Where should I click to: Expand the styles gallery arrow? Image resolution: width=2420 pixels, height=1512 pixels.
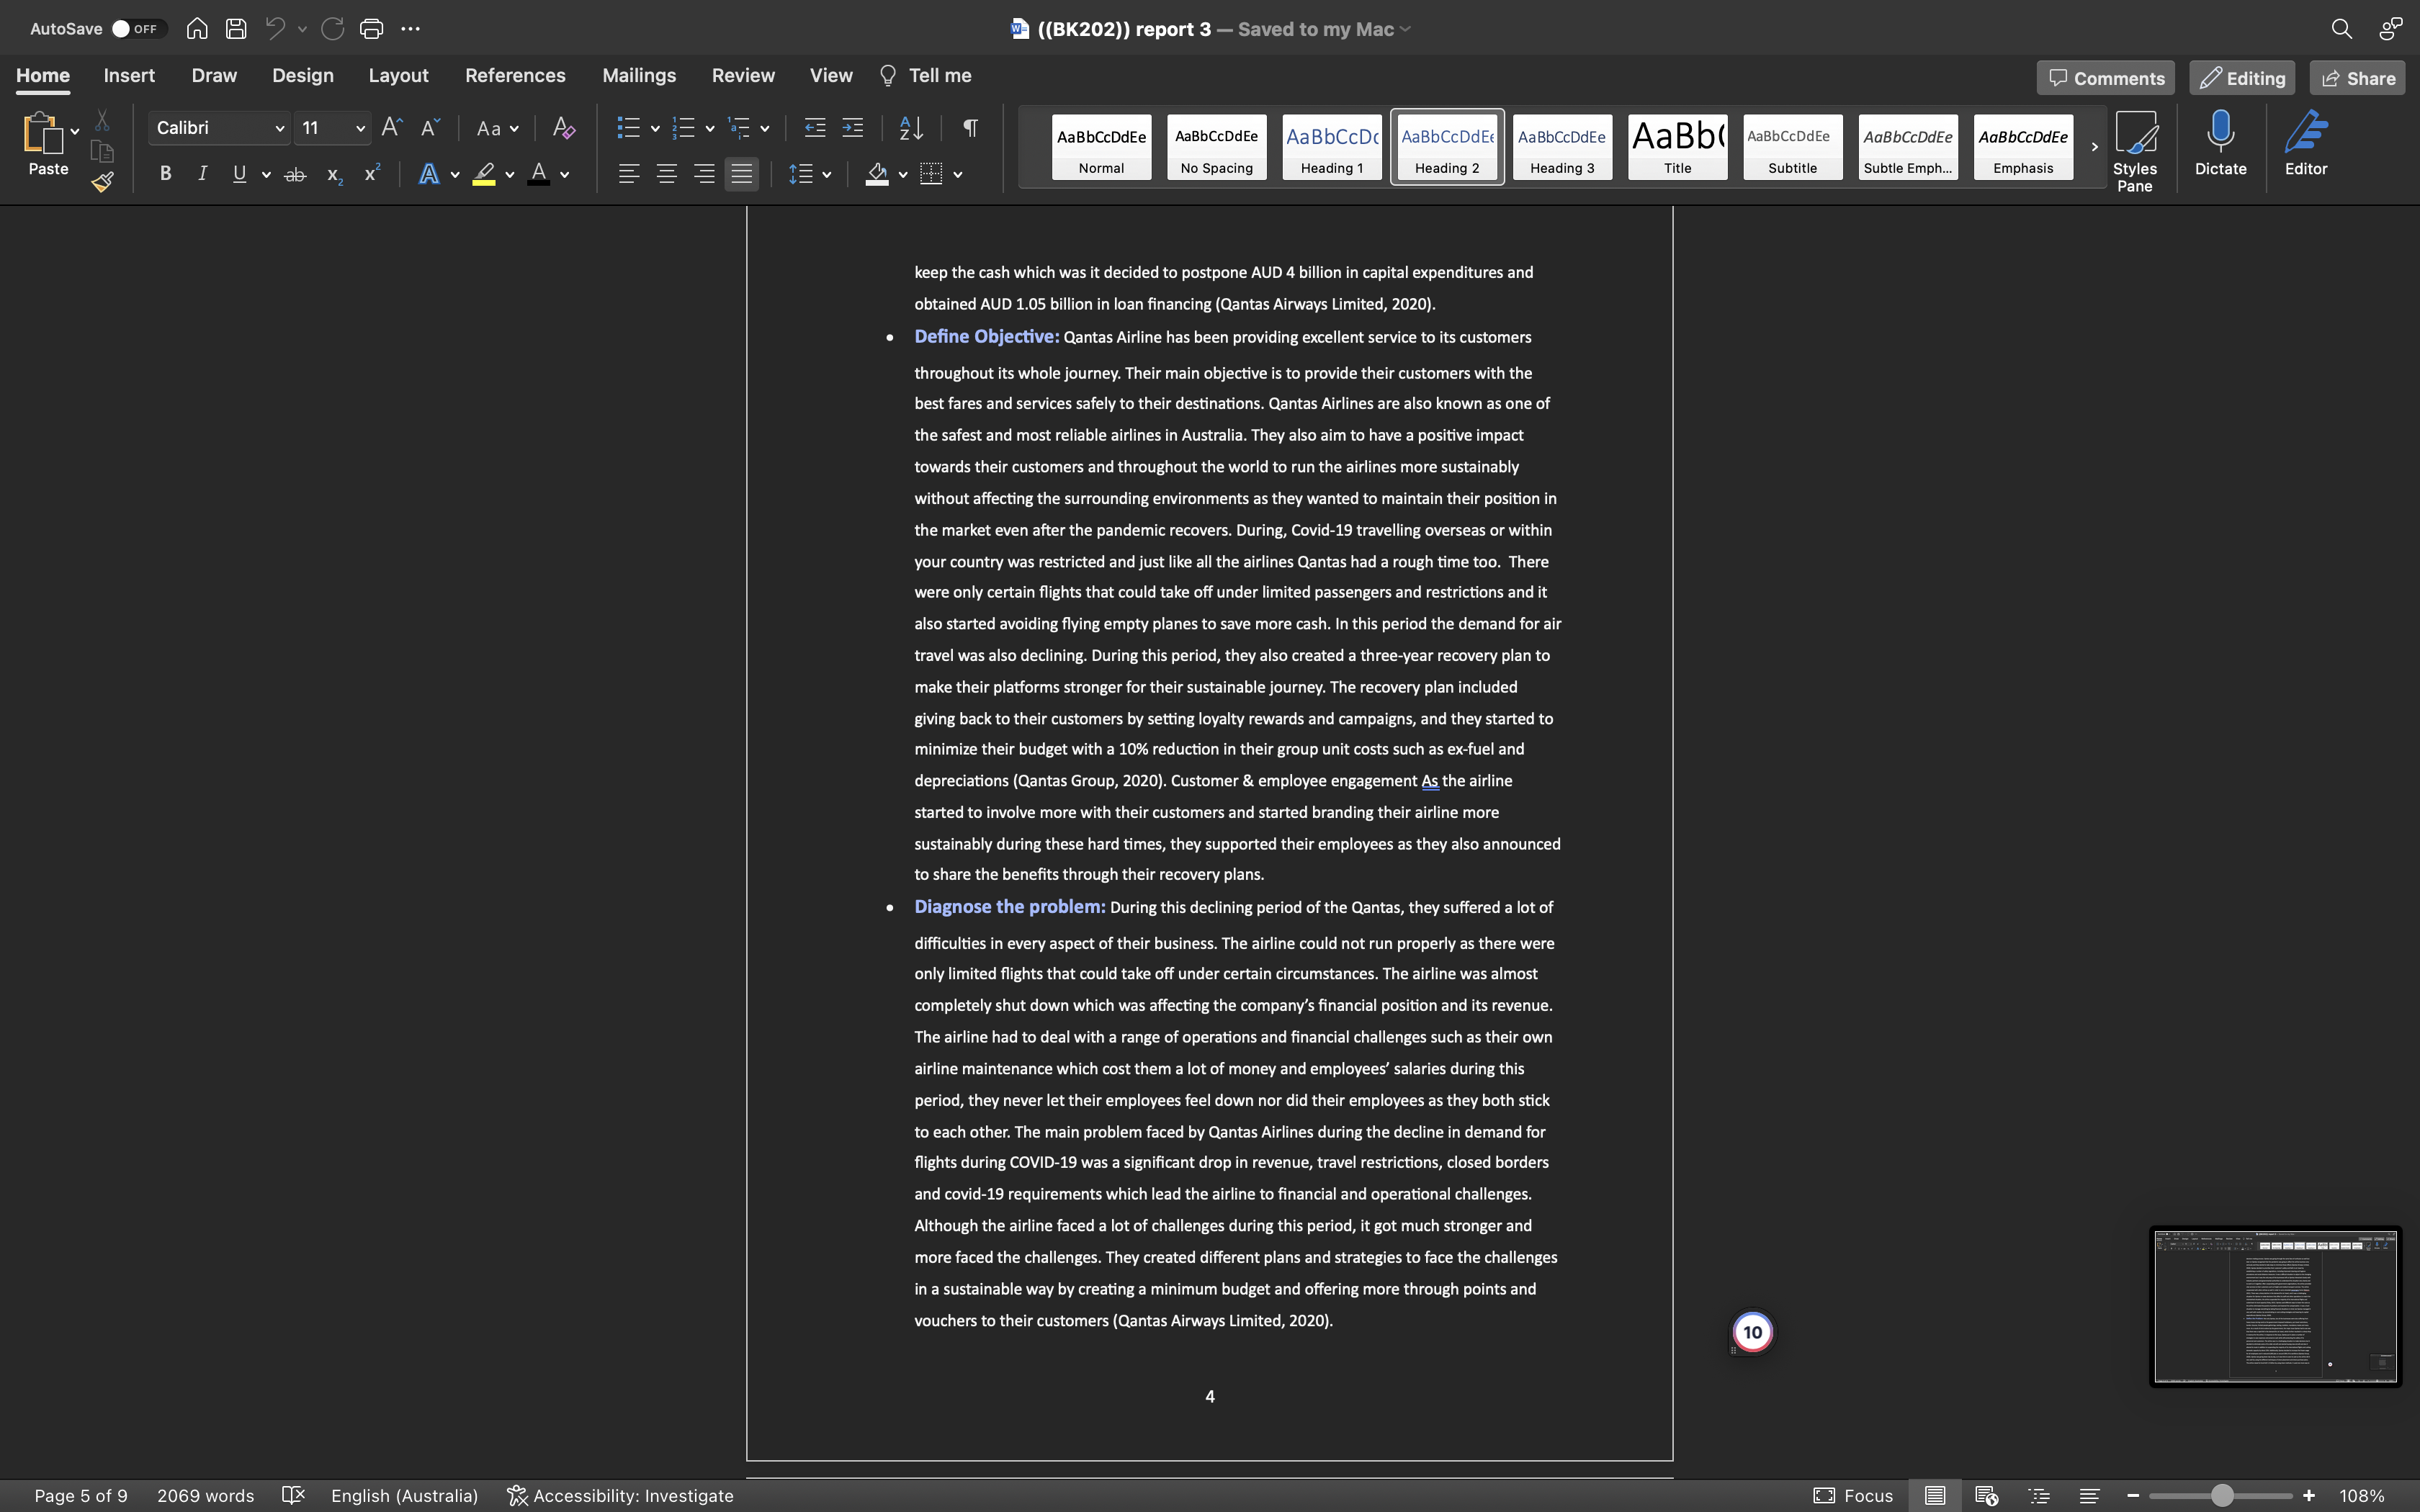2094,147
